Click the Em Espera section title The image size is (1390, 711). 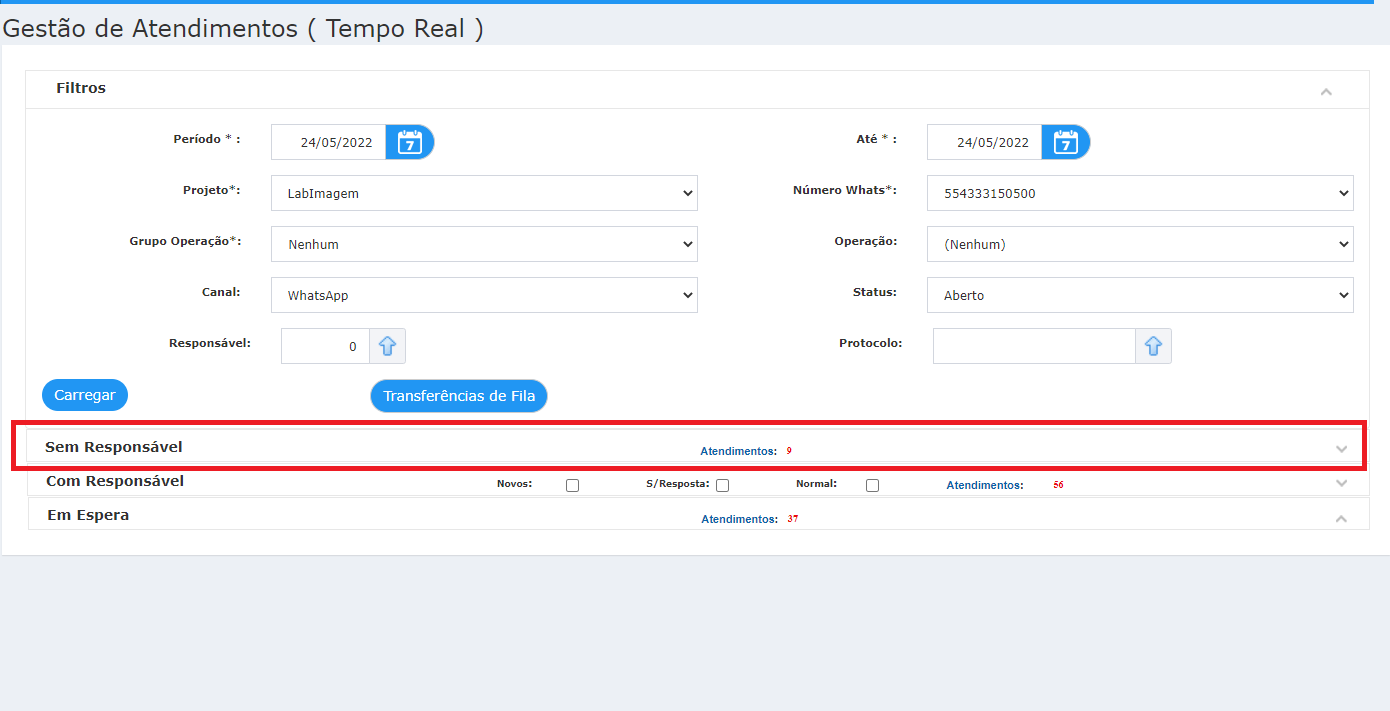[x=88, y=515]
